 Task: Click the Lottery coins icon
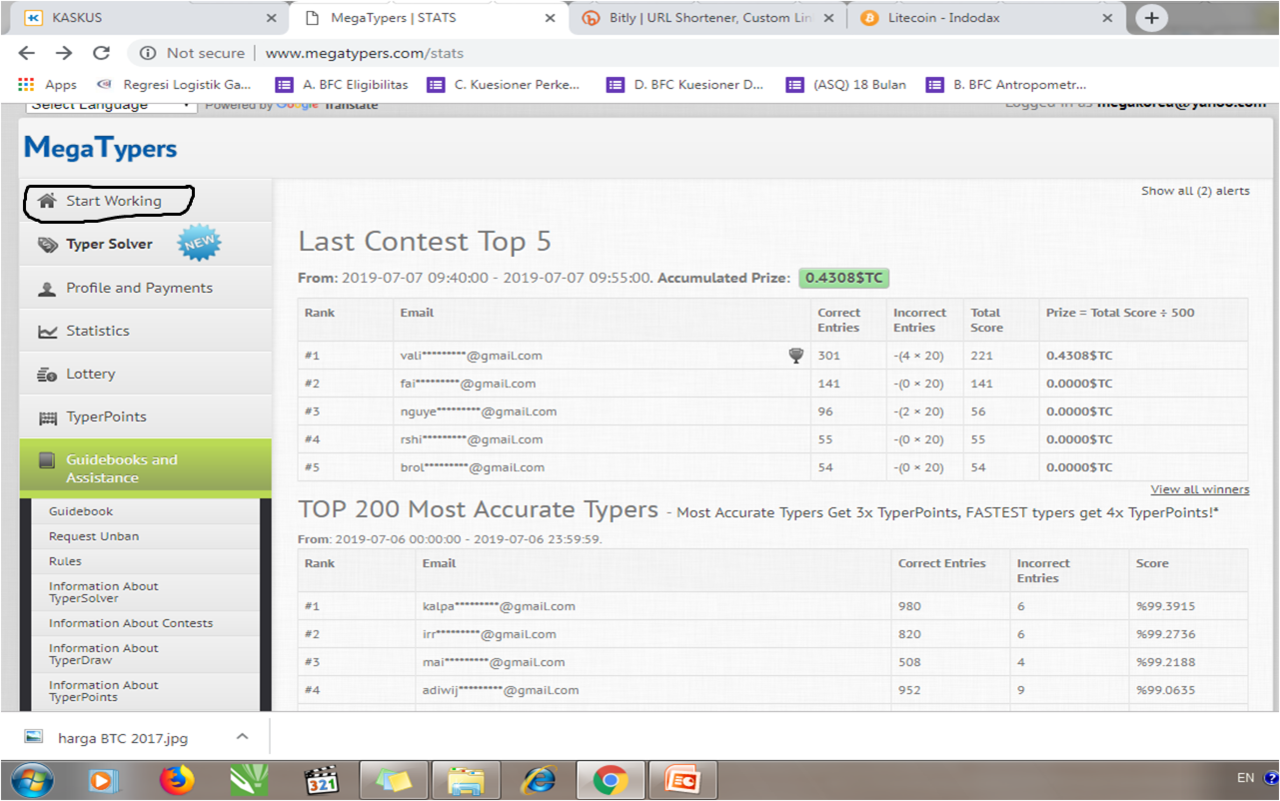[x=47, y=375]
